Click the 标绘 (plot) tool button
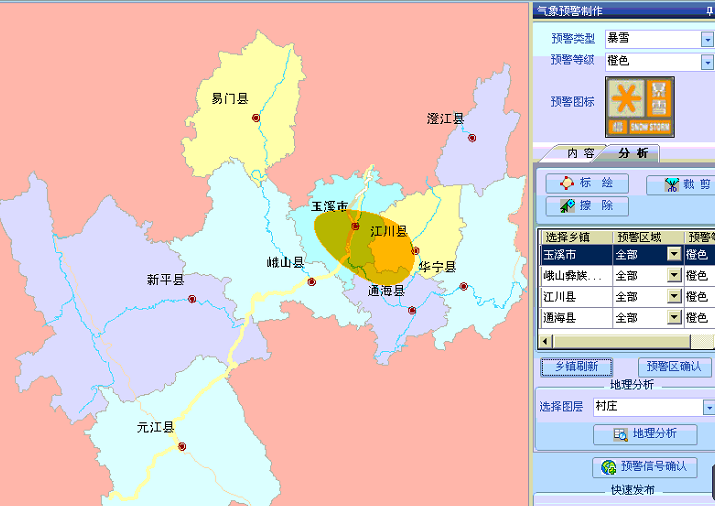The height and width of the screenshot is (506, 715). pos(587,183)
